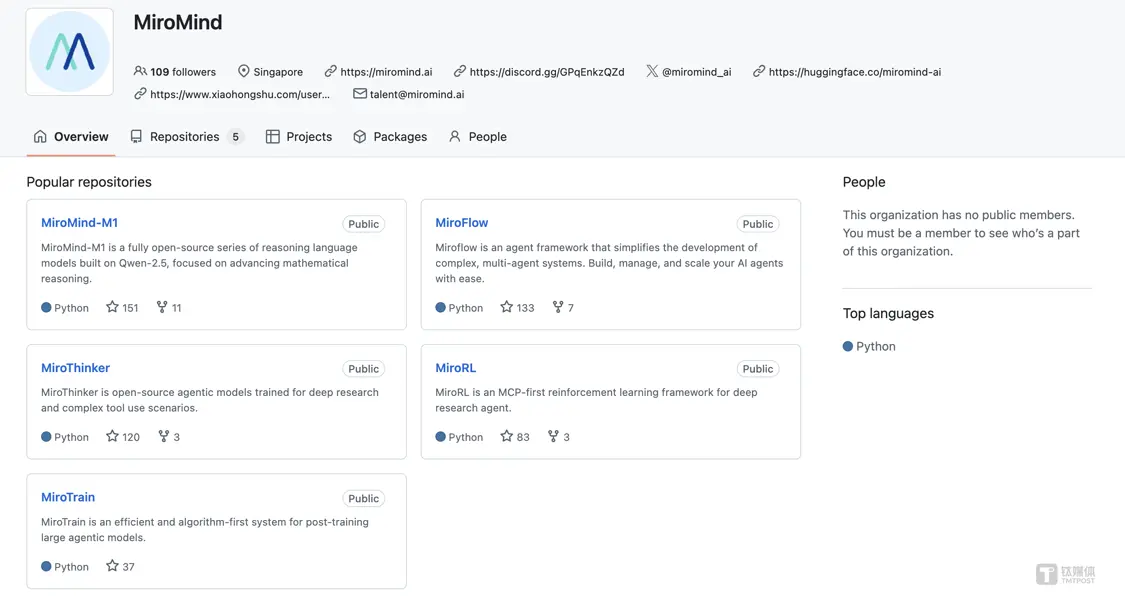Click the MiroMind organization avatar logo

click(x=69, y=52)
